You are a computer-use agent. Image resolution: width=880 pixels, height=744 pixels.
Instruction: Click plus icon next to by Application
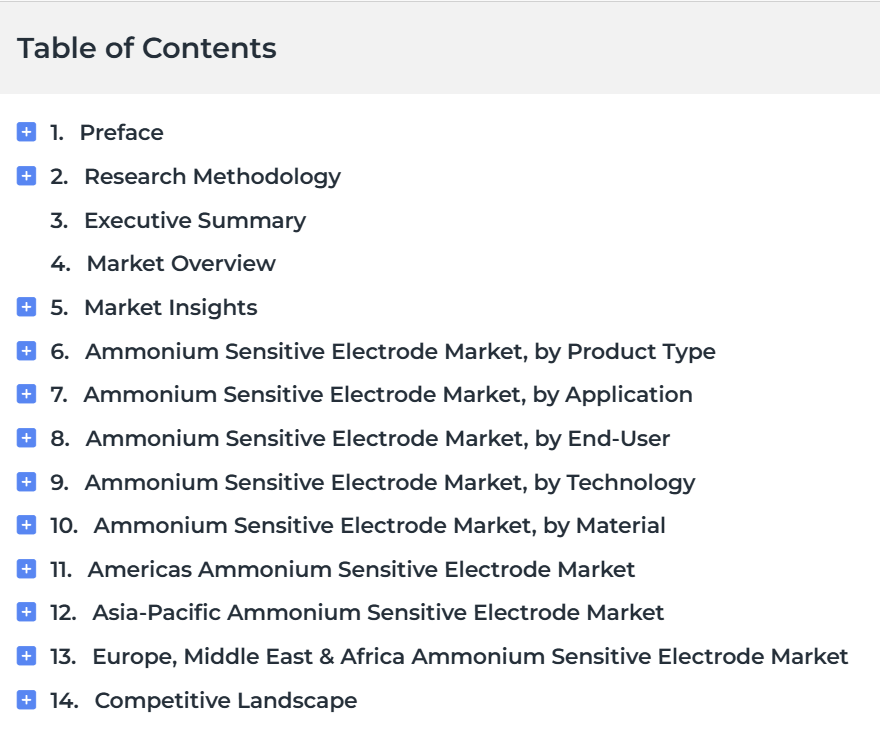[x=26, y=394]
